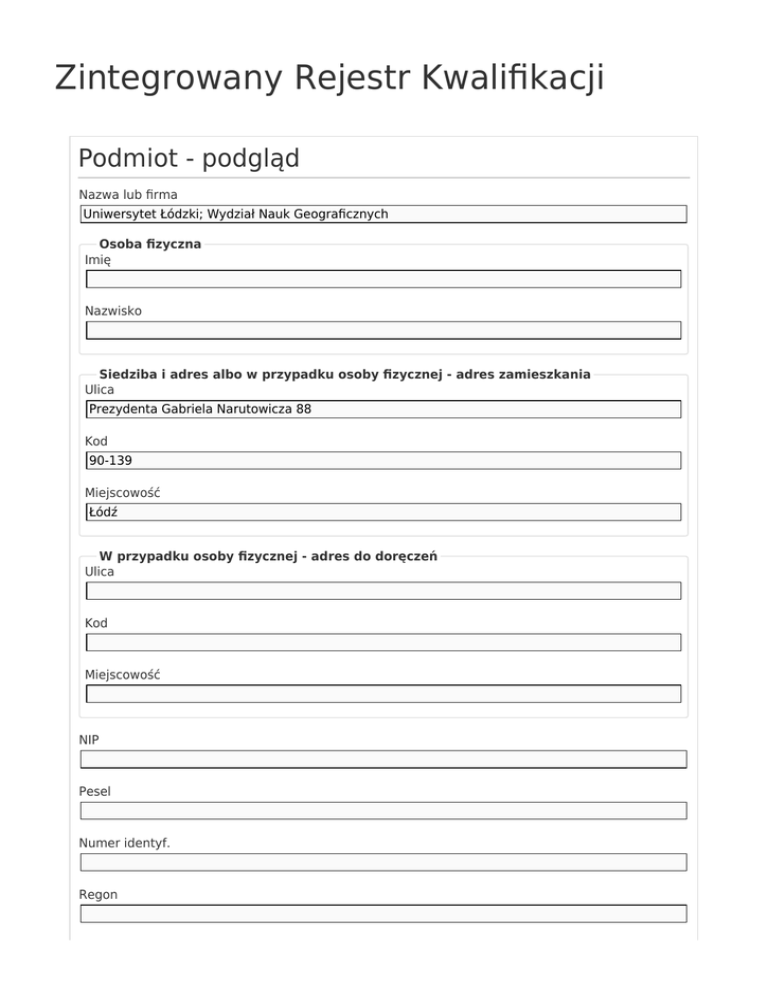Select the Miejscowość field containing Łódź
Viewport: 768px width, 994px height.
coord(383,512)
